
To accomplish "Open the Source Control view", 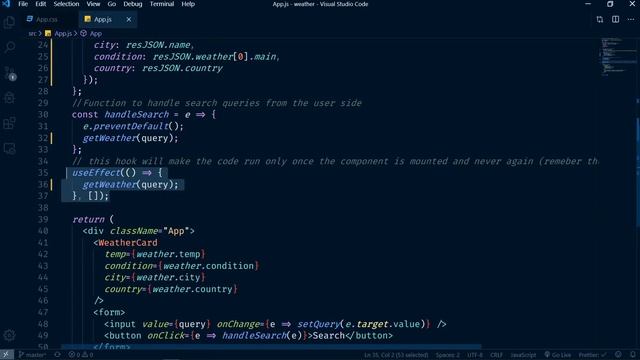I will coord(9,73).
